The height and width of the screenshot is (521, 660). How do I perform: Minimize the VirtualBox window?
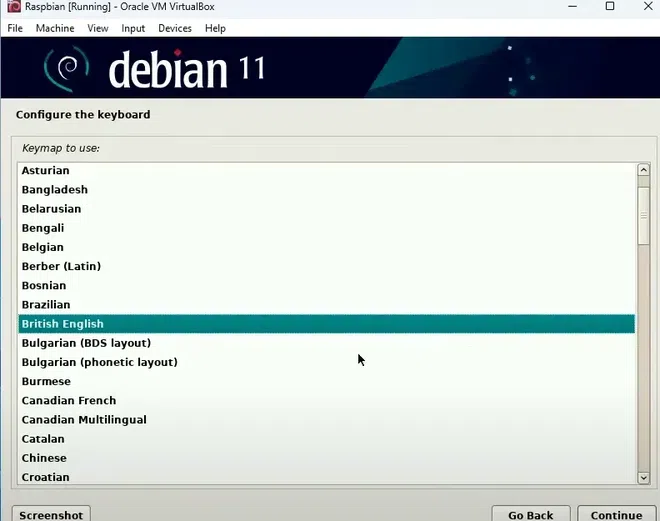coord(572,6)
